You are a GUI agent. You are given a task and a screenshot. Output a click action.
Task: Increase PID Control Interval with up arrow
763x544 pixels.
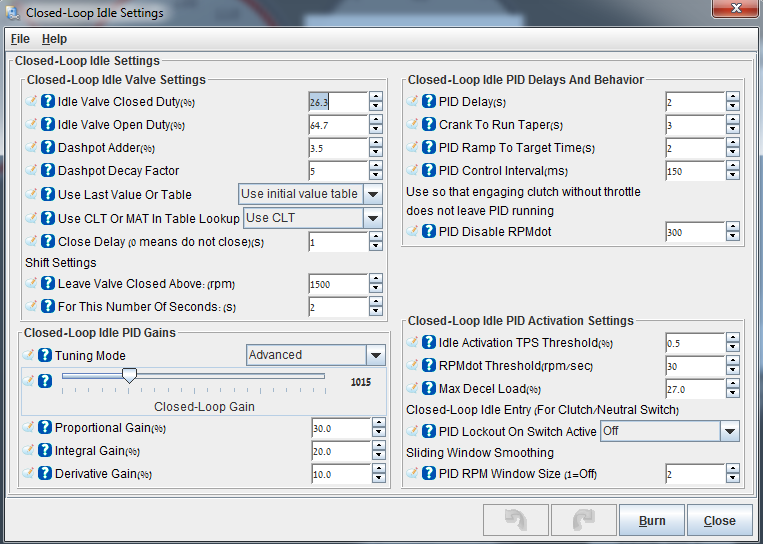(733, 165)
